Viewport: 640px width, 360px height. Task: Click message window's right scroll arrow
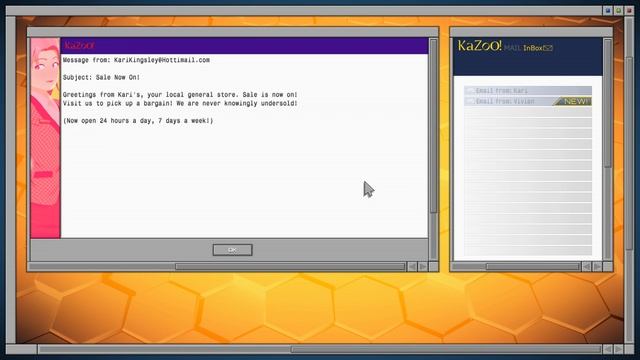pyautogui.click(x=423, y=267)
